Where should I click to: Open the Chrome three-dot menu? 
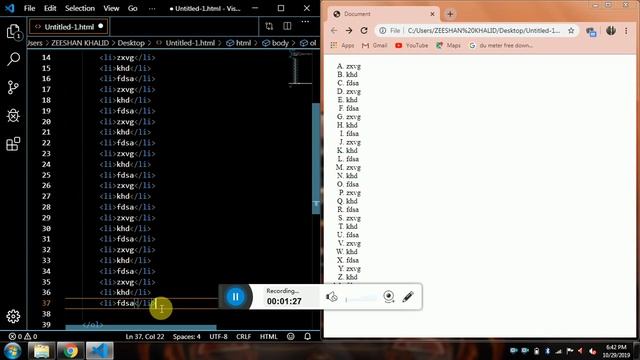pos(626,31)
